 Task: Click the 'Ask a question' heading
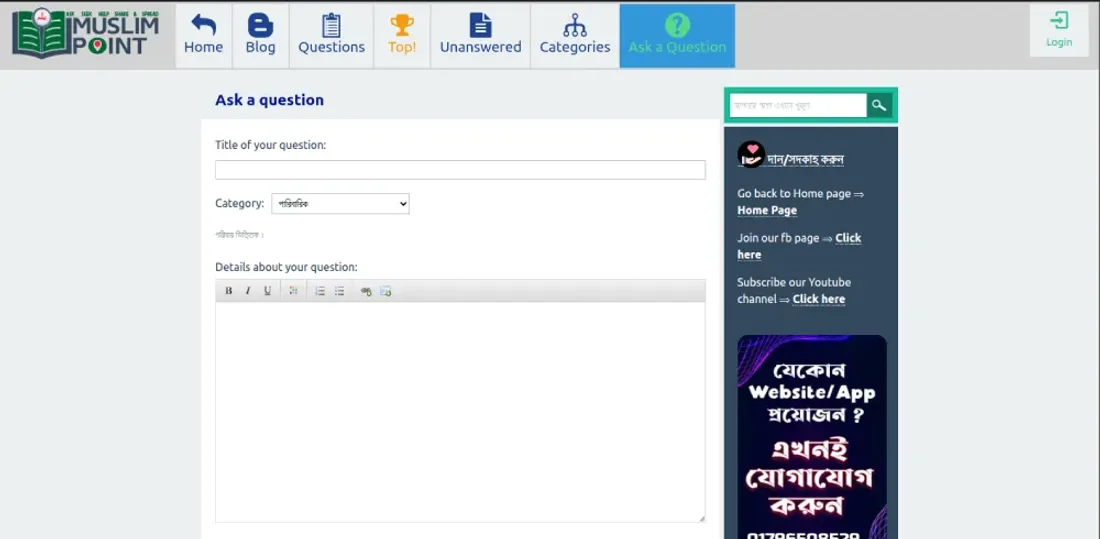tap(269, 100)
